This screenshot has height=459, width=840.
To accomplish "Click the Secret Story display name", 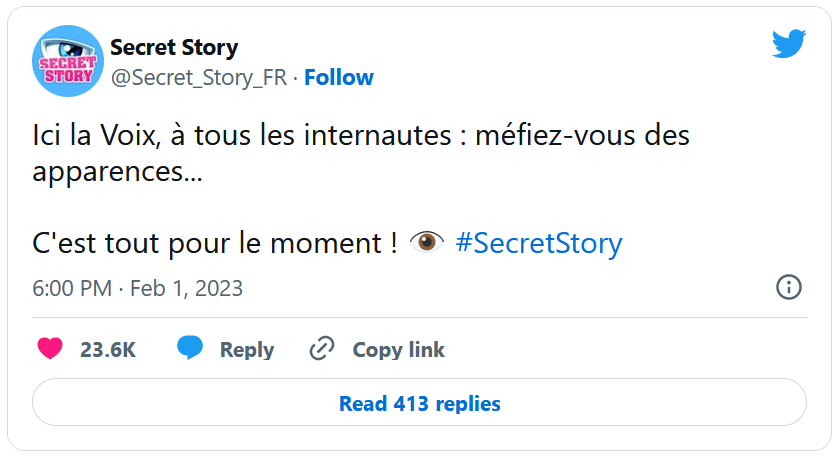I will coord(174,48).
